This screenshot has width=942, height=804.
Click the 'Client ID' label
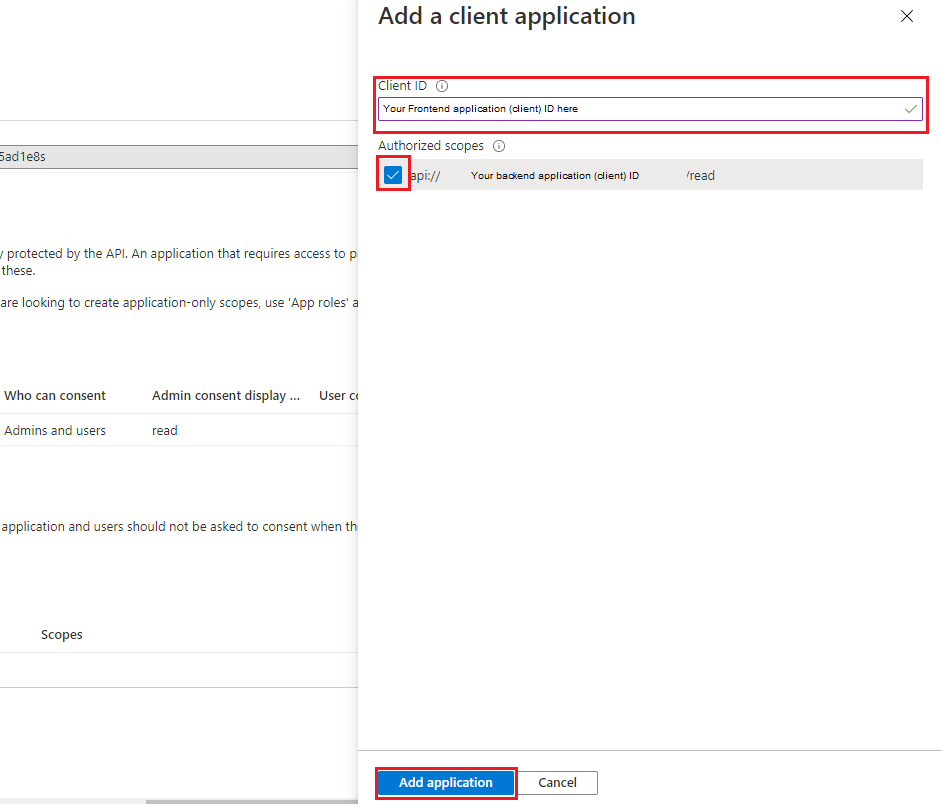(403, 85)
